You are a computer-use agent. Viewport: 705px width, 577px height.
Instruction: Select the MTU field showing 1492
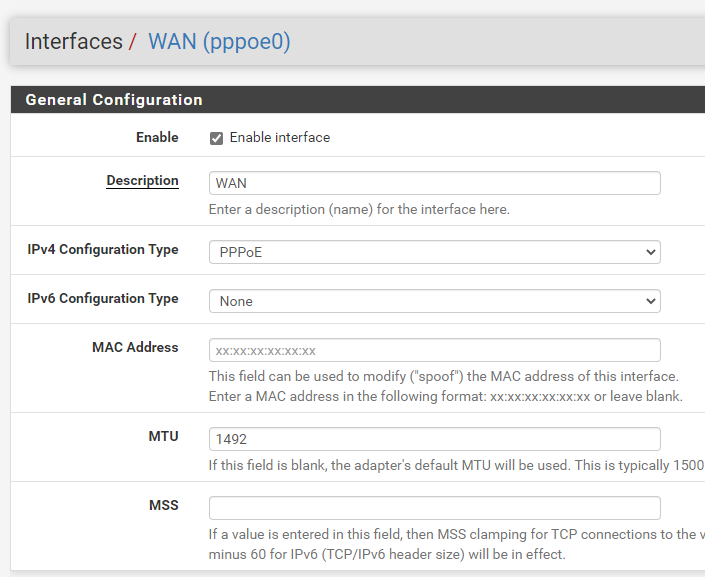434,439
